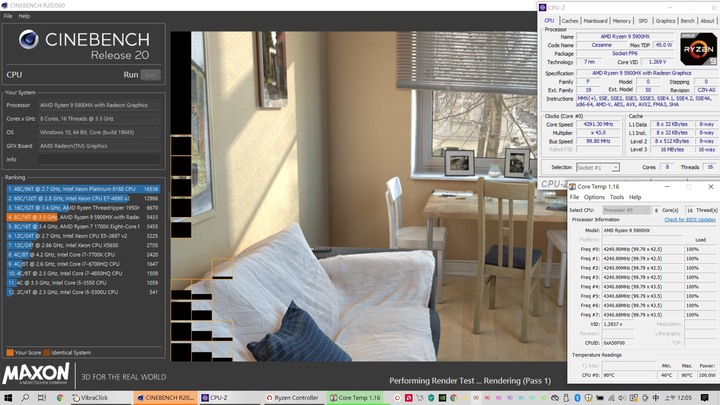Switch to Memory tab in CPU-Z

click(x=622, y=21)
